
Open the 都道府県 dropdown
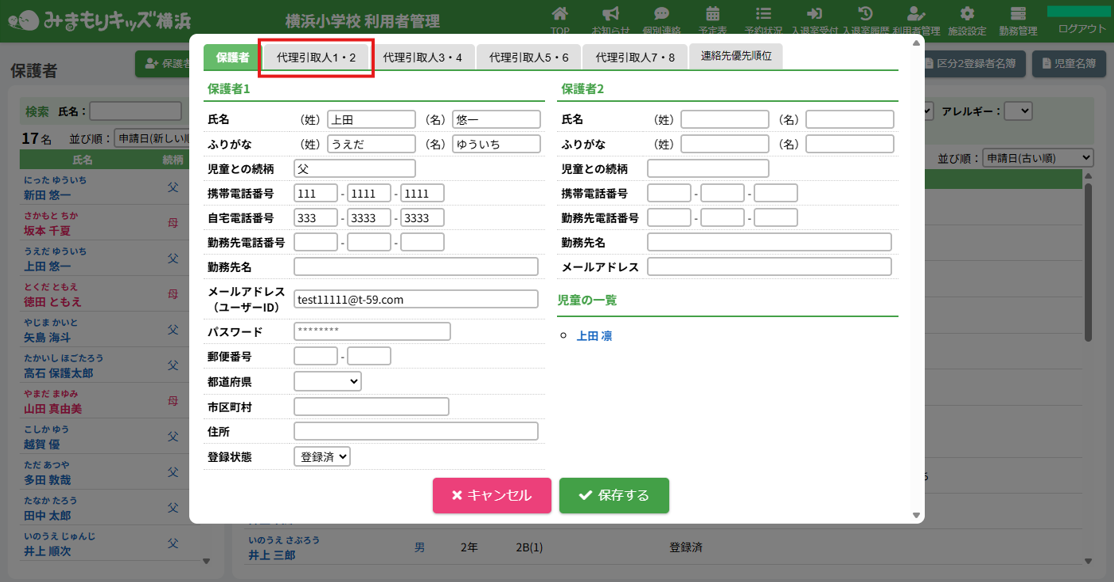tap(327, 381)
